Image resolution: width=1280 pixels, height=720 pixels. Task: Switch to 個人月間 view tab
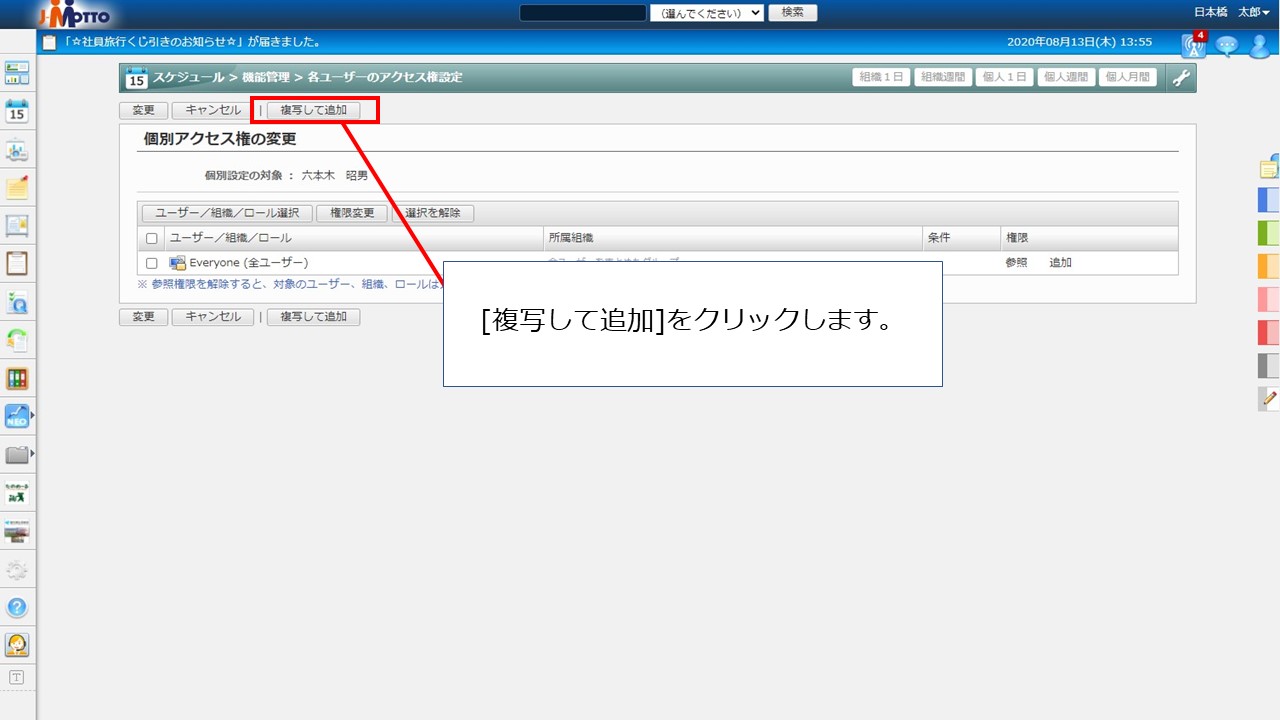(x=1127, y=77)
